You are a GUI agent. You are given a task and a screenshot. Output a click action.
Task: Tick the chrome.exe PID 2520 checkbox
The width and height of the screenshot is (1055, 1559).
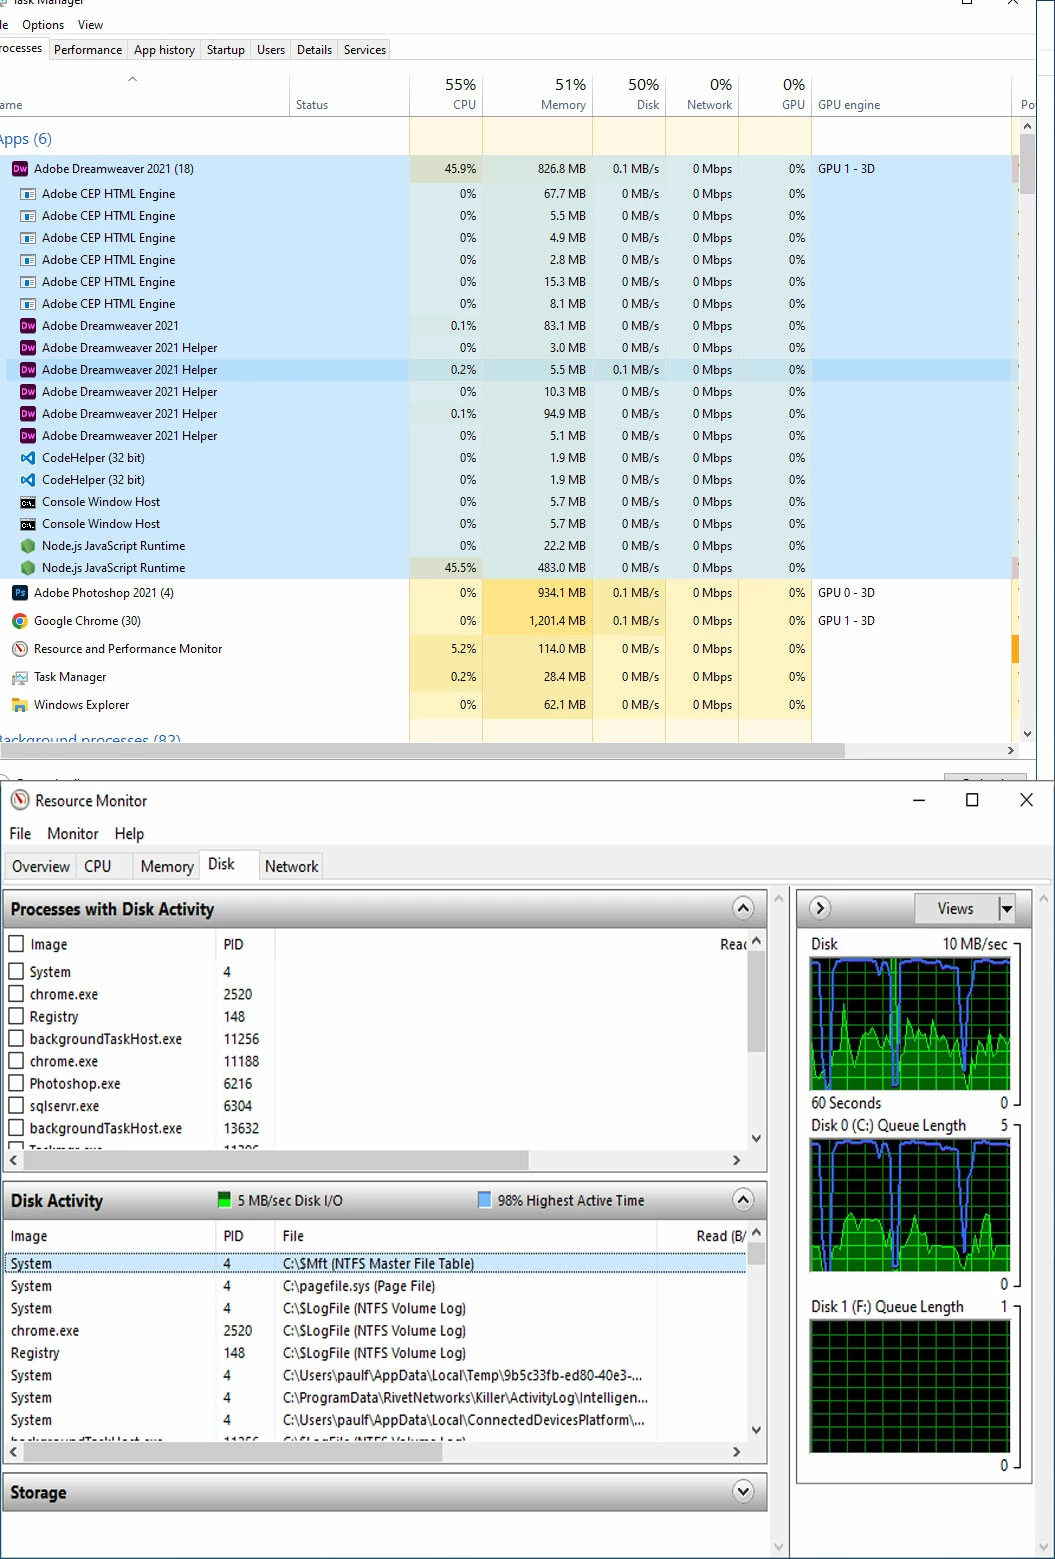click(16, 994)
